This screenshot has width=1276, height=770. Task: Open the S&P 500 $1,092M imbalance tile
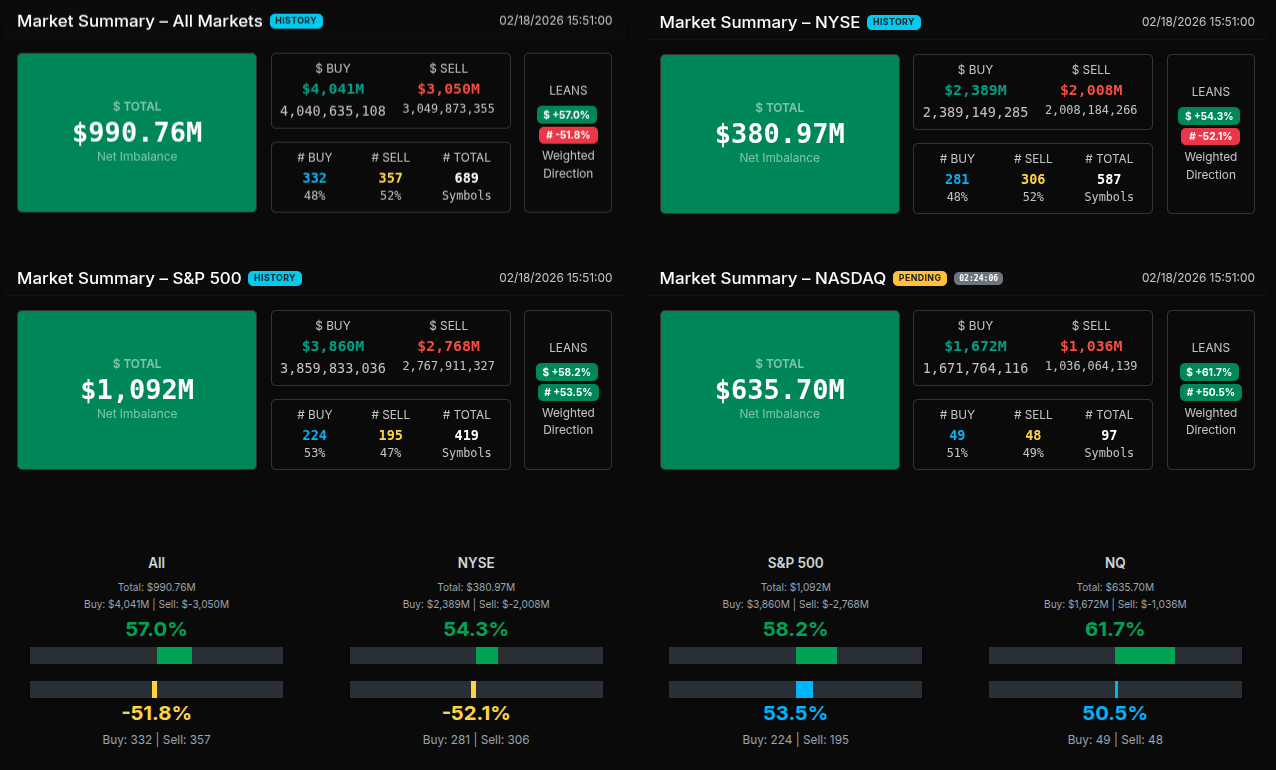137,389
